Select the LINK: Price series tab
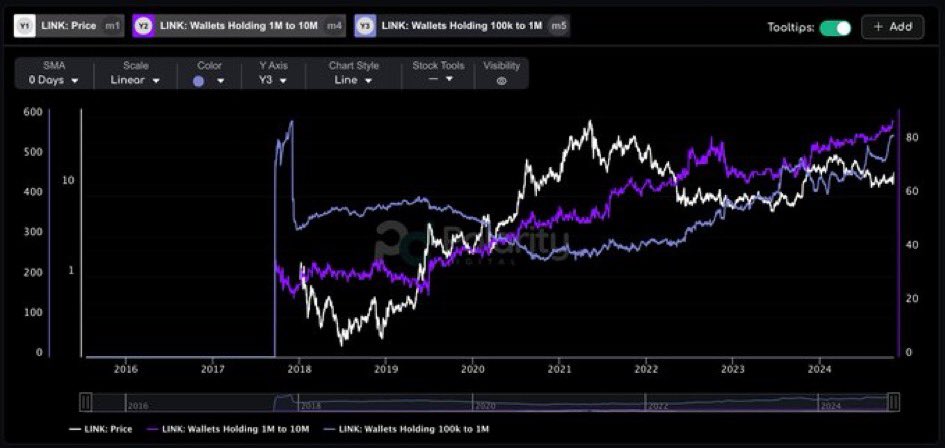The width and height of the screenshot is (945, 448). [x=69, y=26]
